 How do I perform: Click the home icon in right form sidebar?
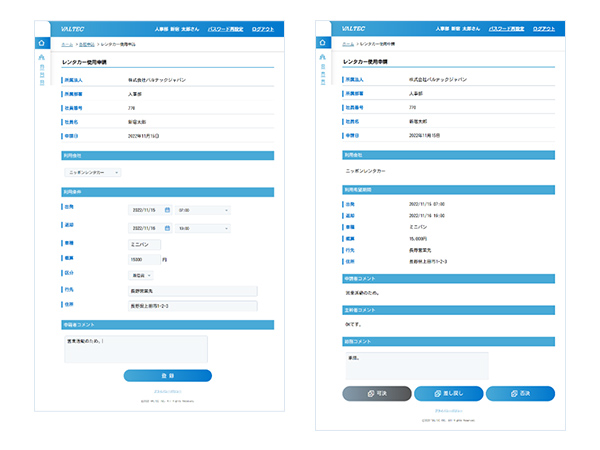point(322,44)
